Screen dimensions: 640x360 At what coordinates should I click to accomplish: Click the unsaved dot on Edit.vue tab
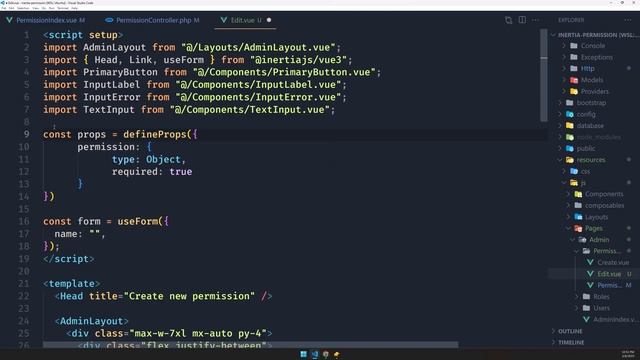tap(269, 20)
